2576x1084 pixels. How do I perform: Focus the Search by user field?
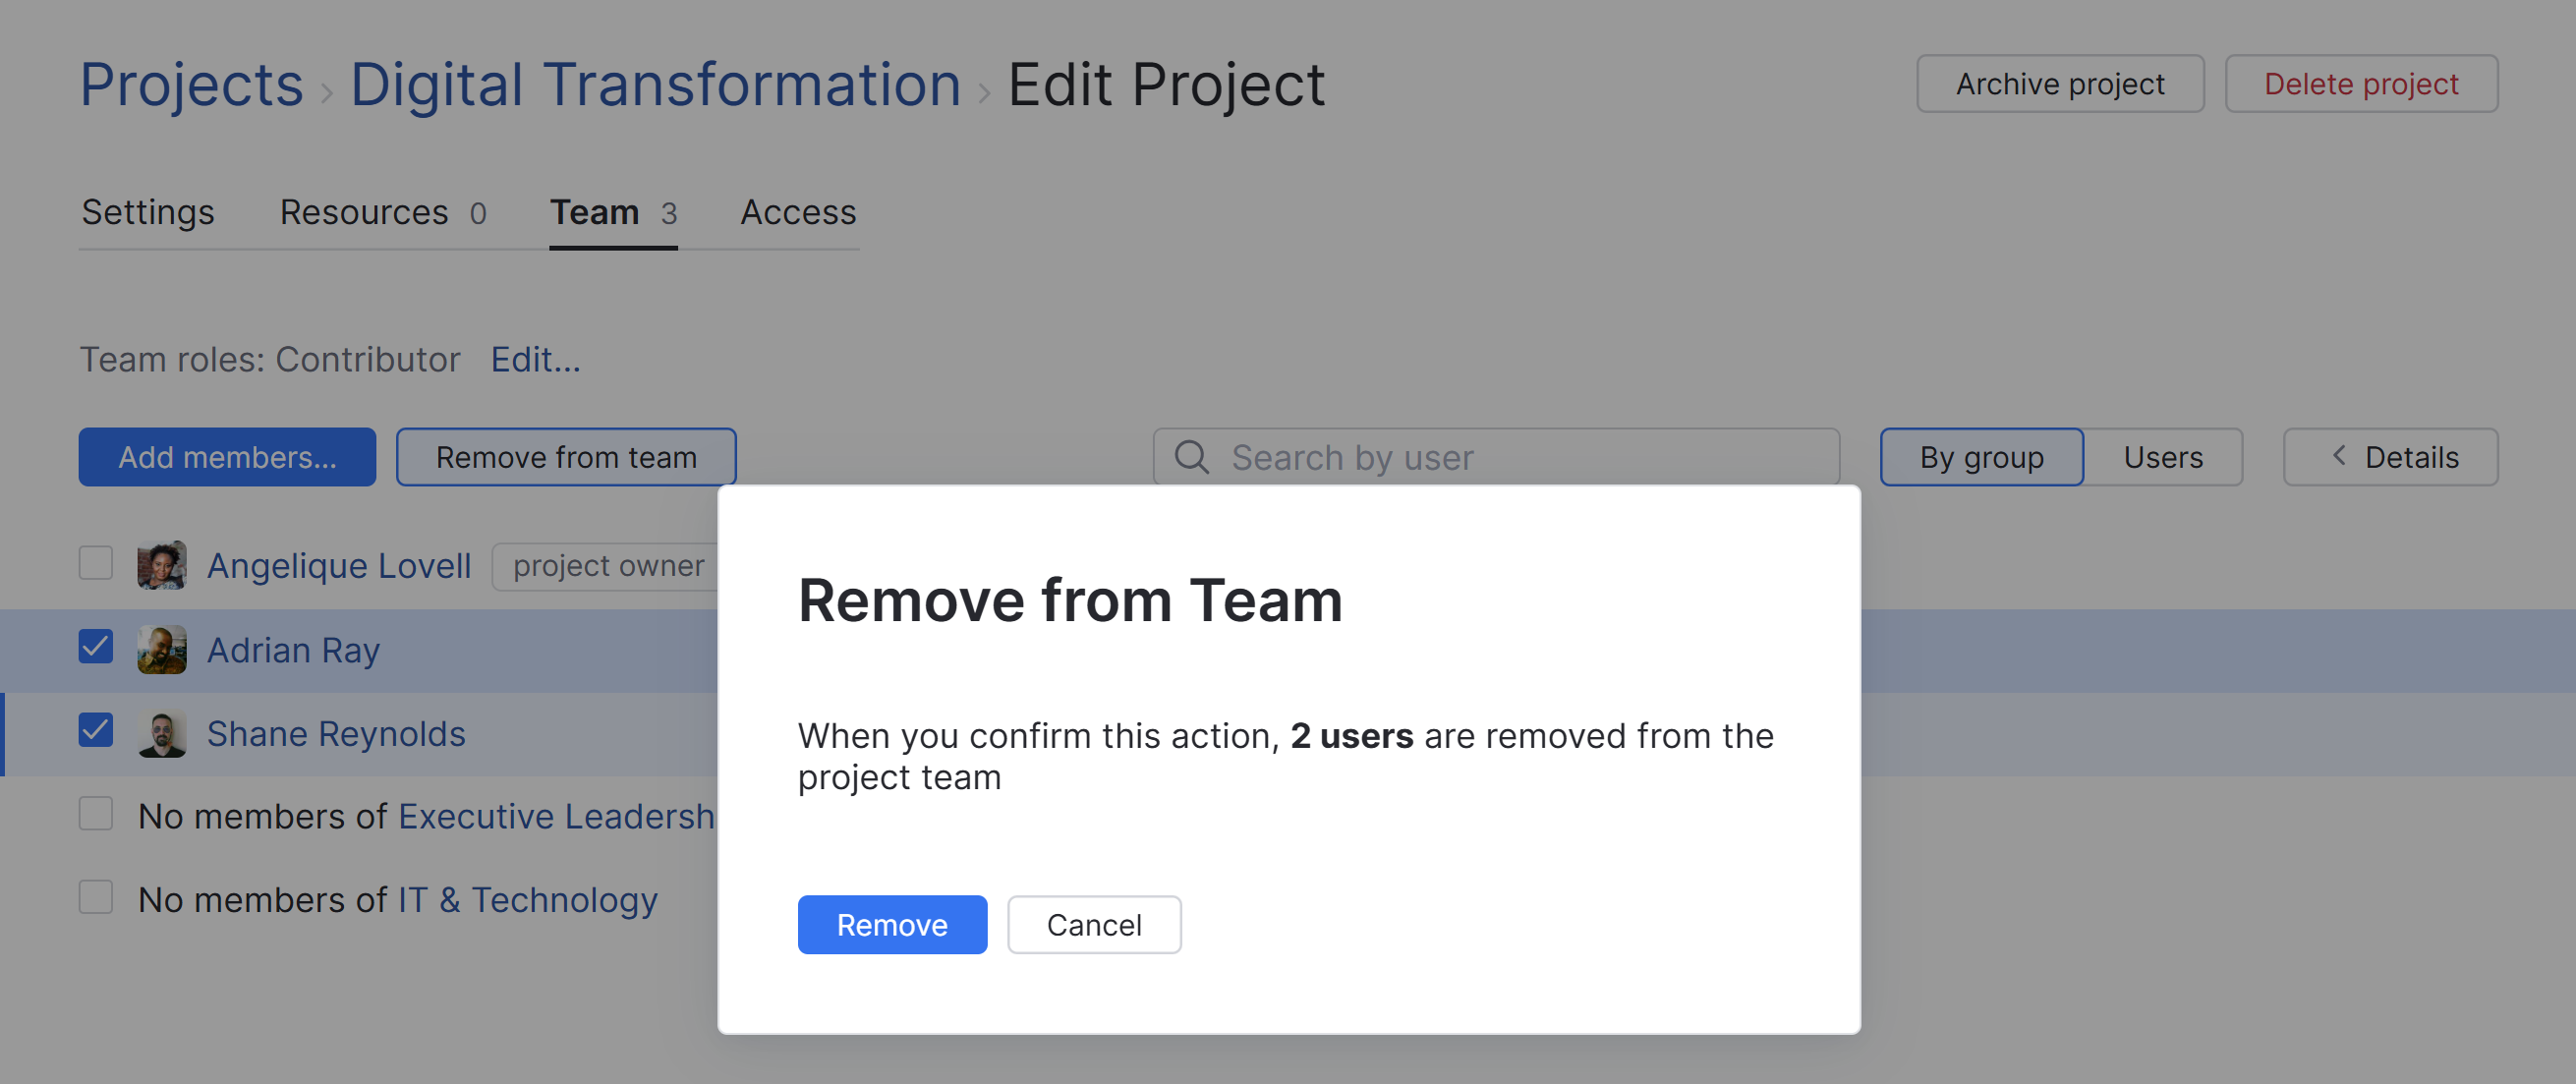tap(1520, 457)
